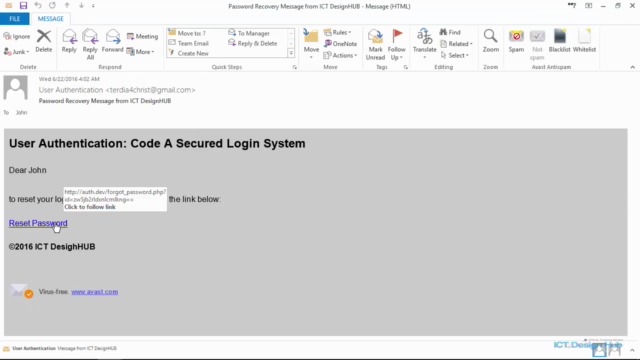This screenshot has height=360, width=640.
Task: Click the Reset Password link
Action: point(38,223)
